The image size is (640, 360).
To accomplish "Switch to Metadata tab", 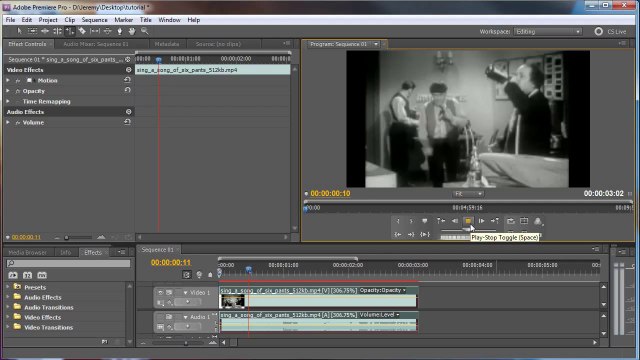I will (x=167, y=44).
